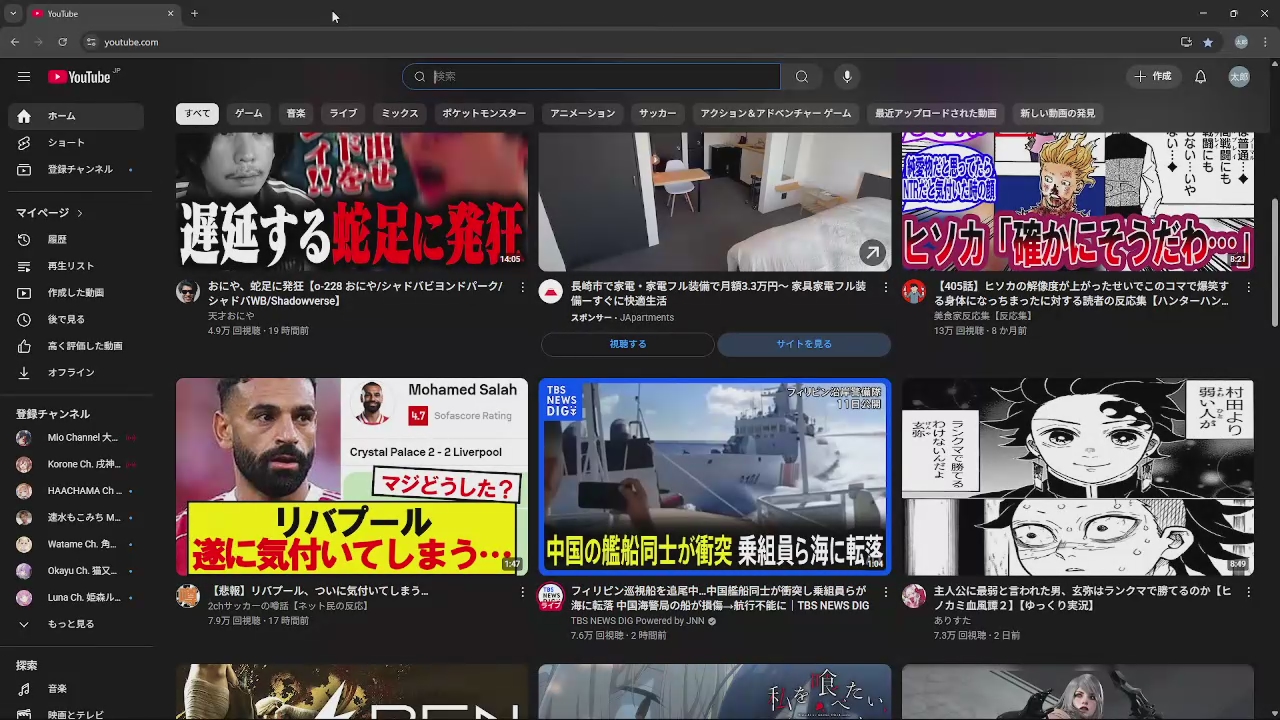Viewport: 1280px width, 720px height.
Task: Open the hamburger guide menu
Action: click(24, 77)
